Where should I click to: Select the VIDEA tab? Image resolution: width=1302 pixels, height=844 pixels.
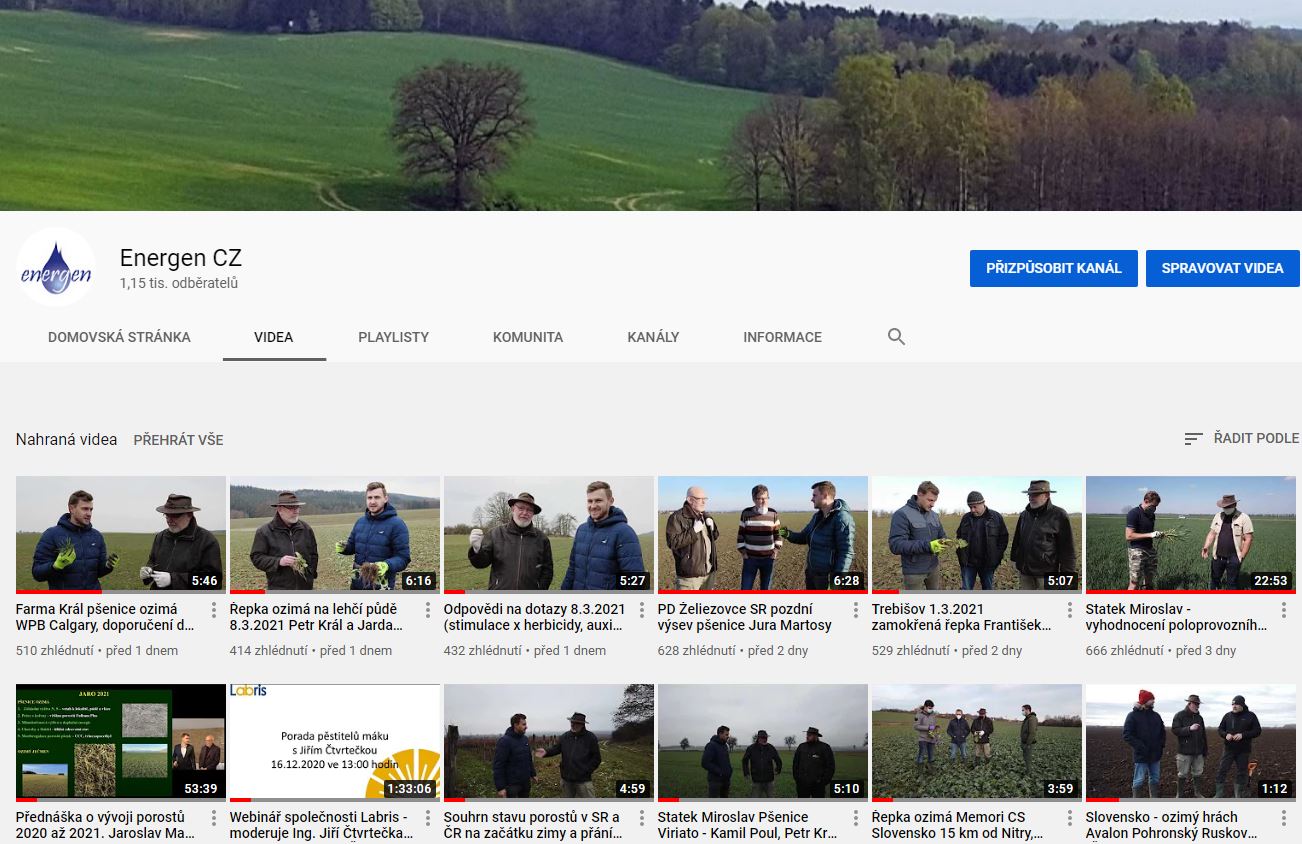(274, 337)
